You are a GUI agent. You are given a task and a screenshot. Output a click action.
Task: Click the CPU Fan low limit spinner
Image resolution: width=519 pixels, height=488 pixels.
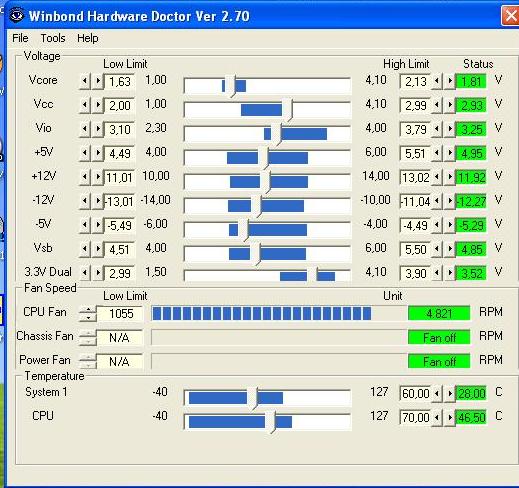click(88, 313)
